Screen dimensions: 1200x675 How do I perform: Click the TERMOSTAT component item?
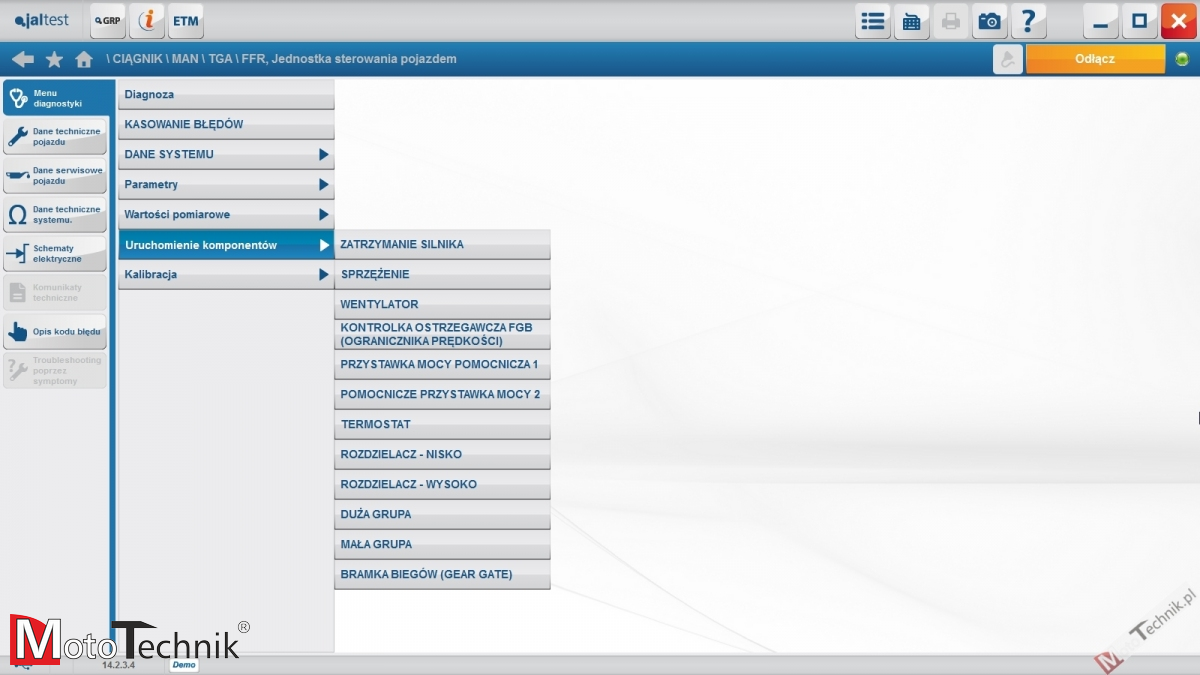[442, 425]
